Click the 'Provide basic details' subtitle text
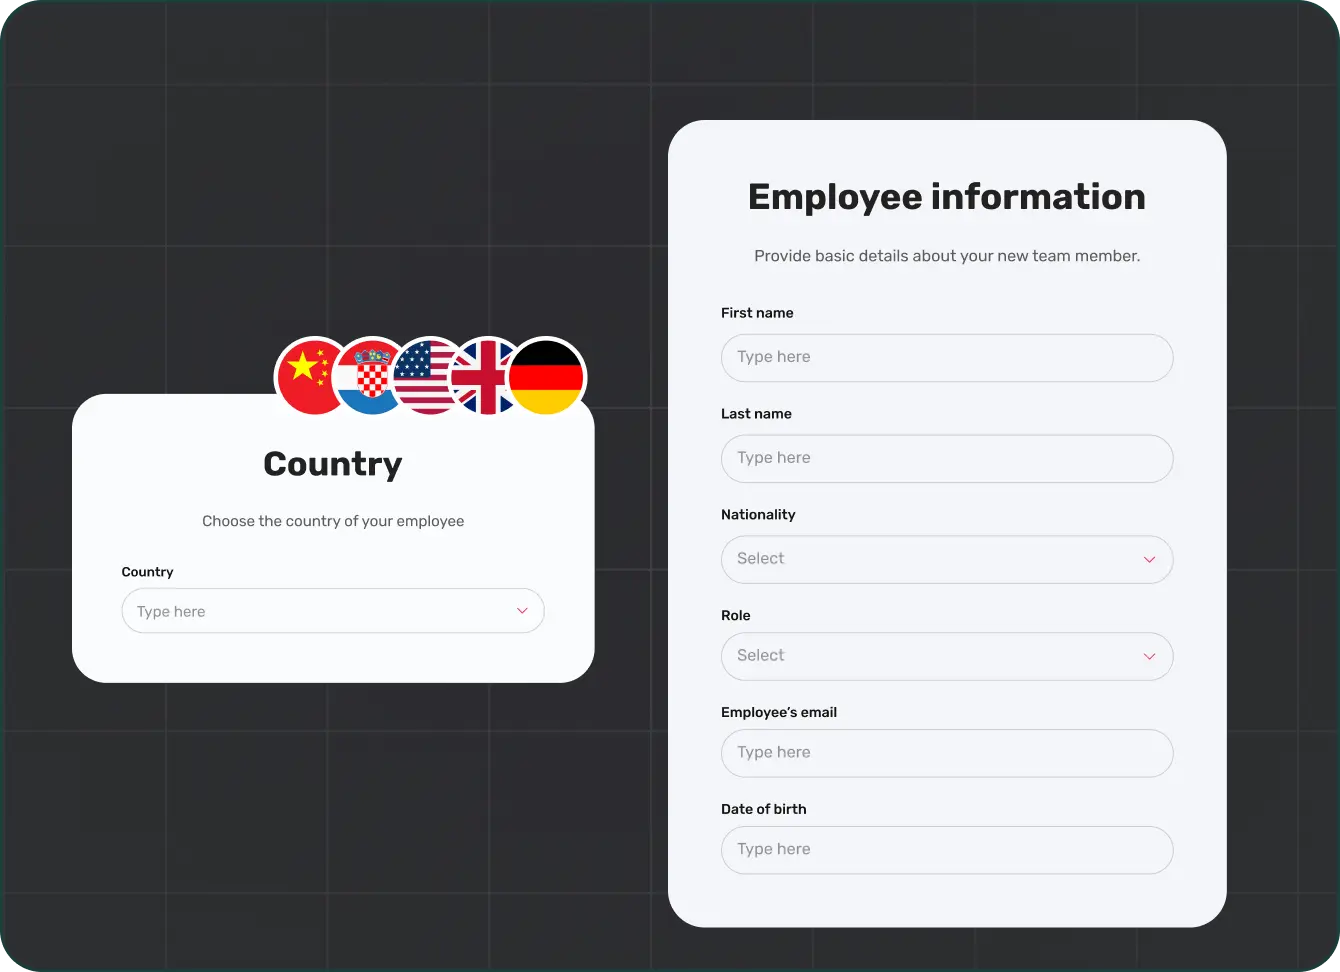This screenshot has height=972, width=1340. pos(946,256)
